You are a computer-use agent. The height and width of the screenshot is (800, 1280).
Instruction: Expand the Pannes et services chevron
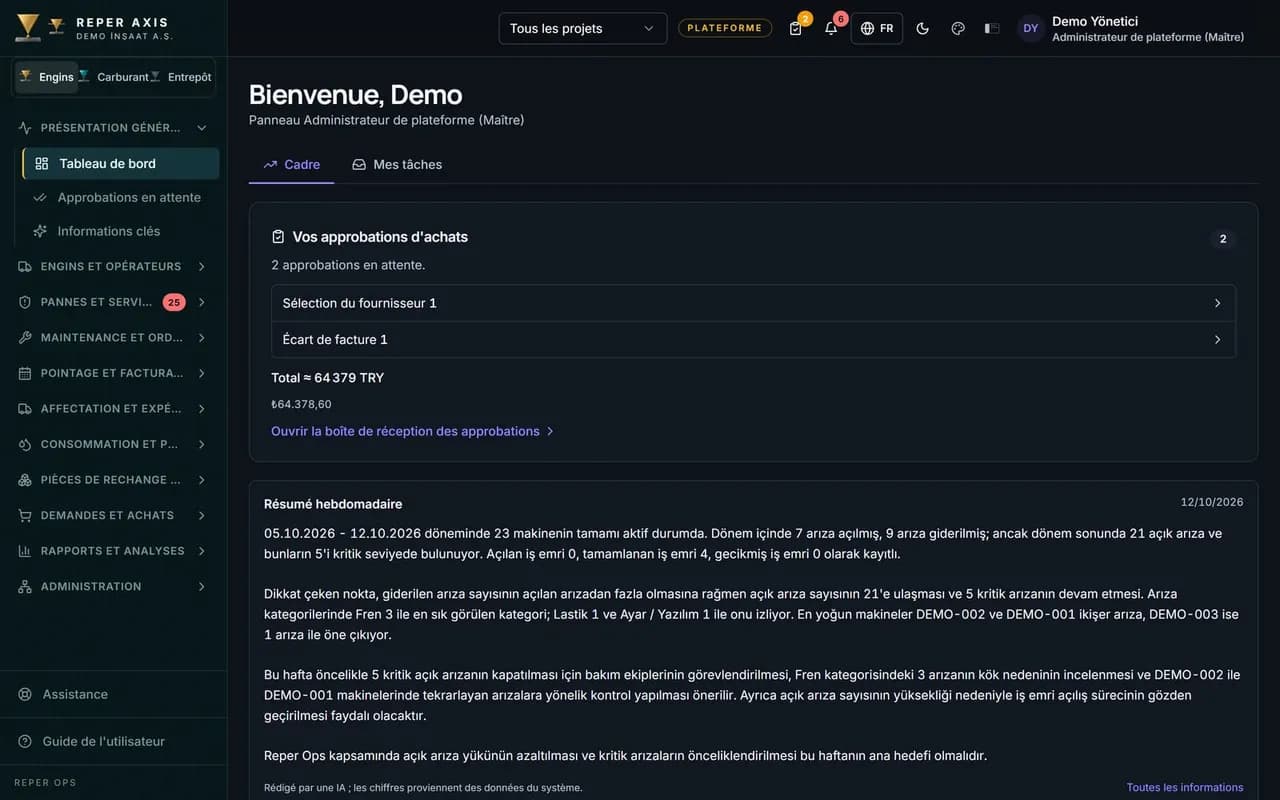coord(201,302)
